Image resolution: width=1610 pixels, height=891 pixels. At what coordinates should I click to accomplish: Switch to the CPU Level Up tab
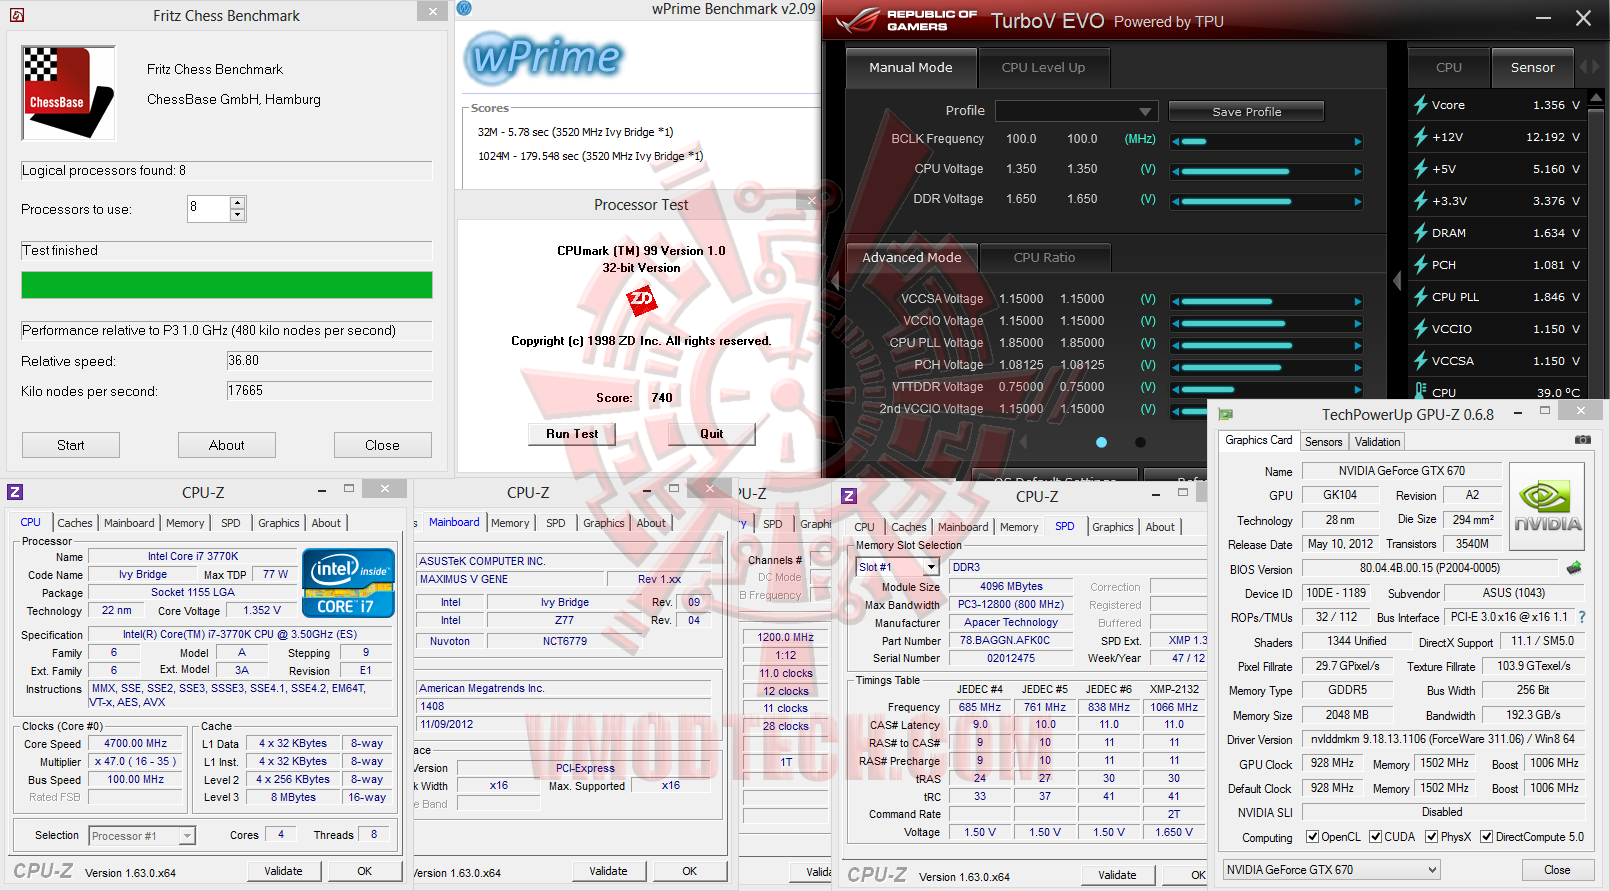coord(1043,67)
